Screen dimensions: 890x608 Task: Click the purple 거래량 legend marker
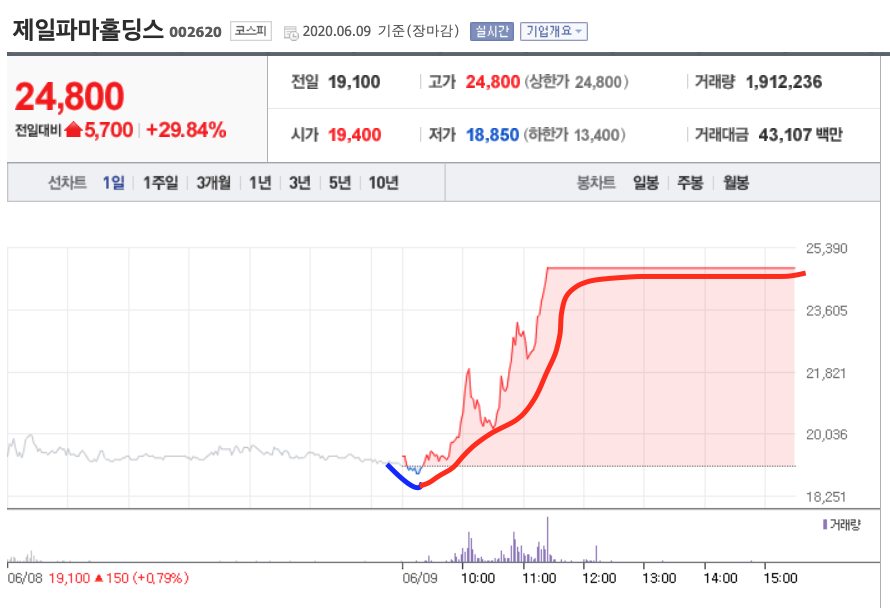point(825,525)
